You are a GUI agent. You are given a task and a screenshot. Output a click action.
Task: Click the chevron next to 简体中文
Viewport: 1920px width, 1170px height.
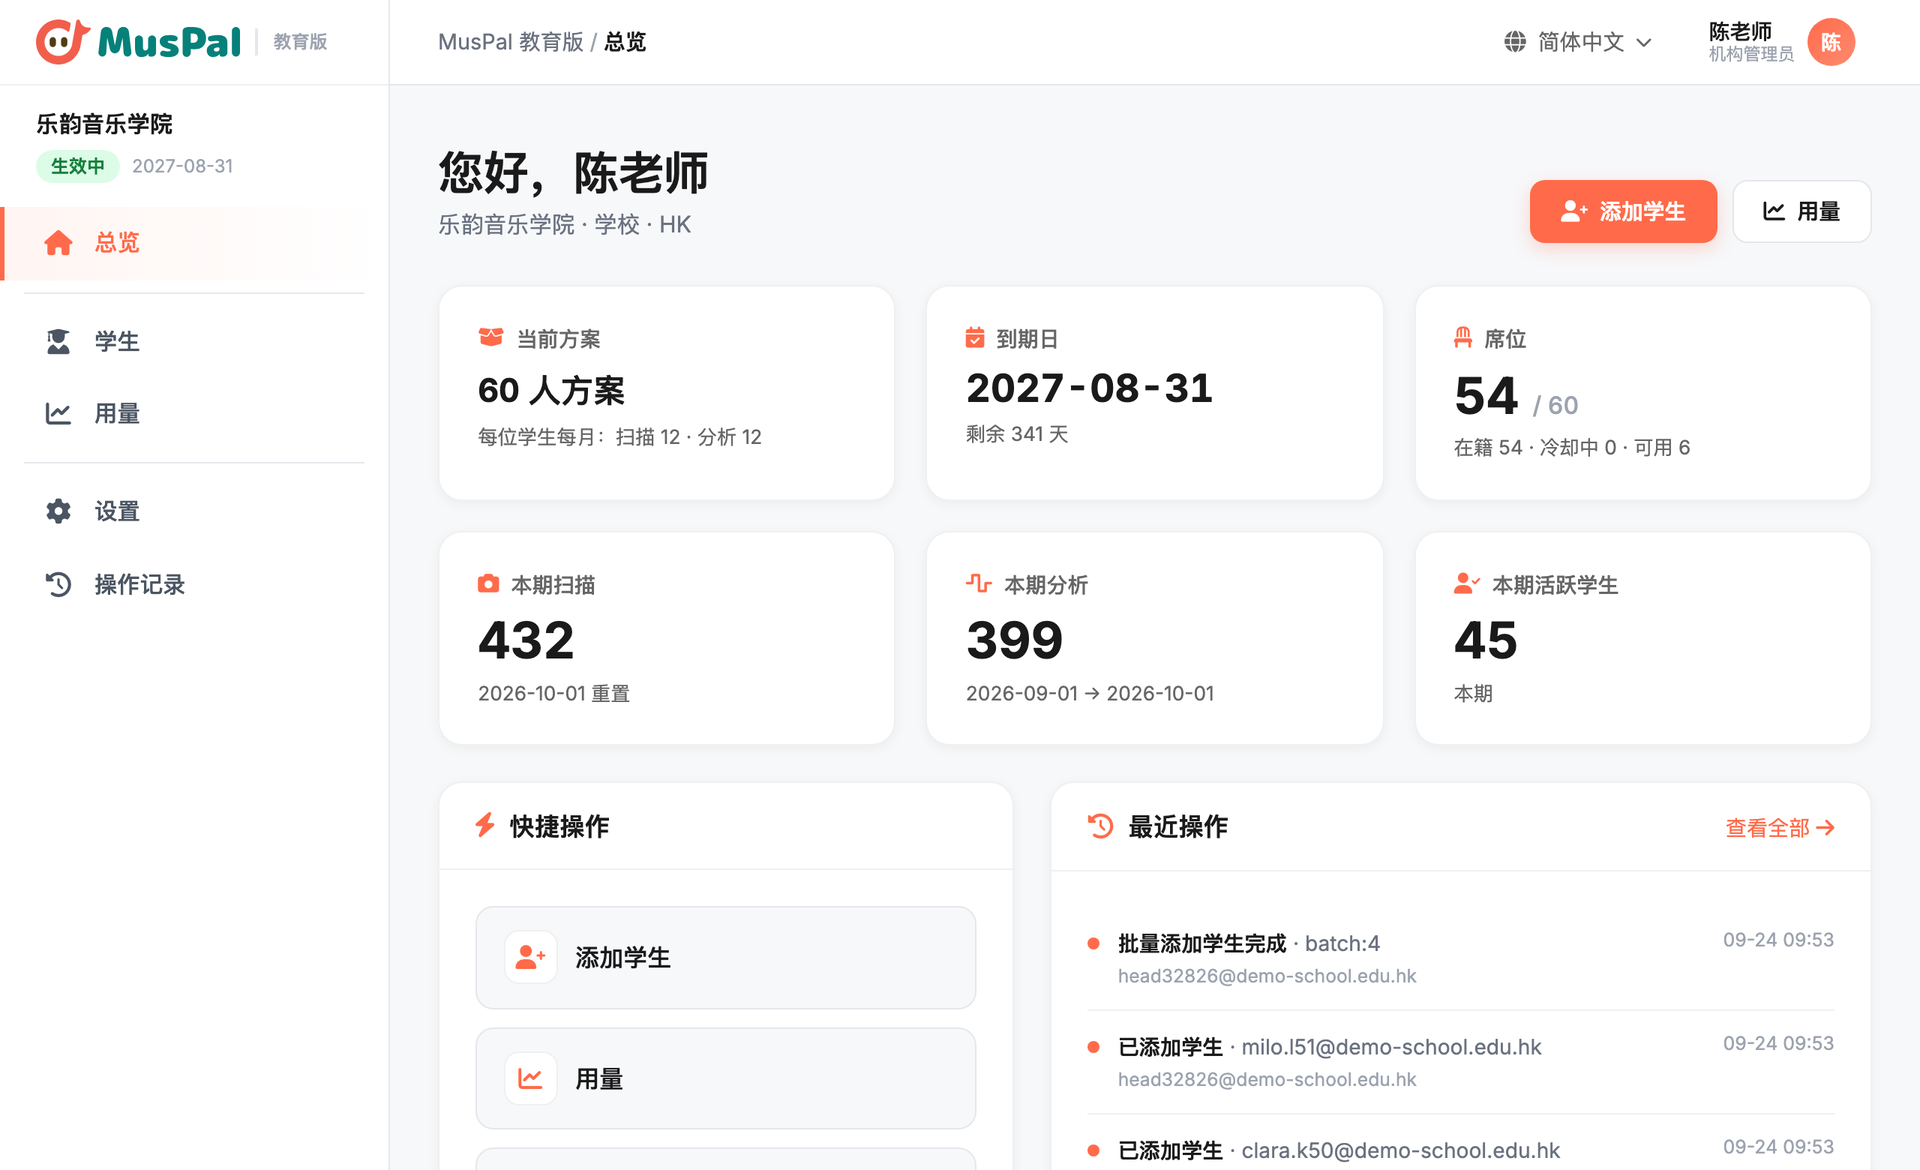coord(1644,43)
